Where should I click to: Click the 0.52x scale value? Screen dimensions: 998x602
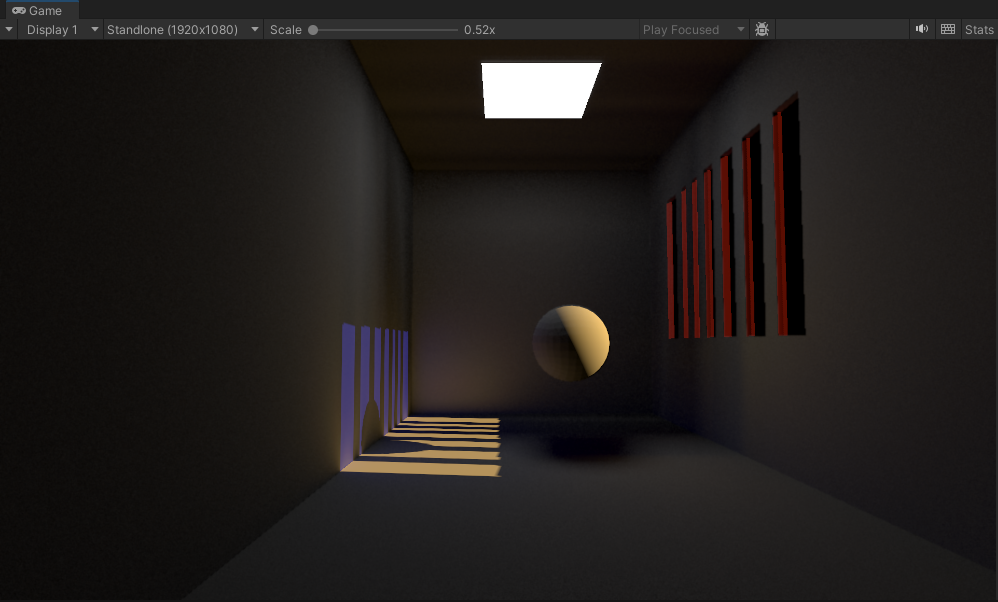point(479,30)
